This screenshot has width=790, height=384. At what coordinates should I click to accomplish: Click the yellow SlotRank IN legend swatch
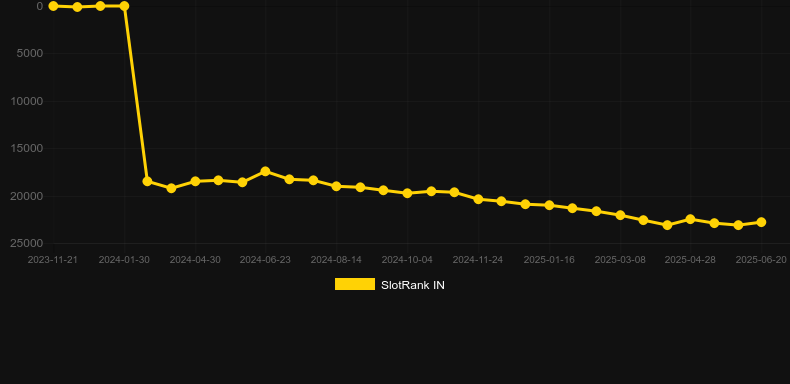[x=355, y=284]
